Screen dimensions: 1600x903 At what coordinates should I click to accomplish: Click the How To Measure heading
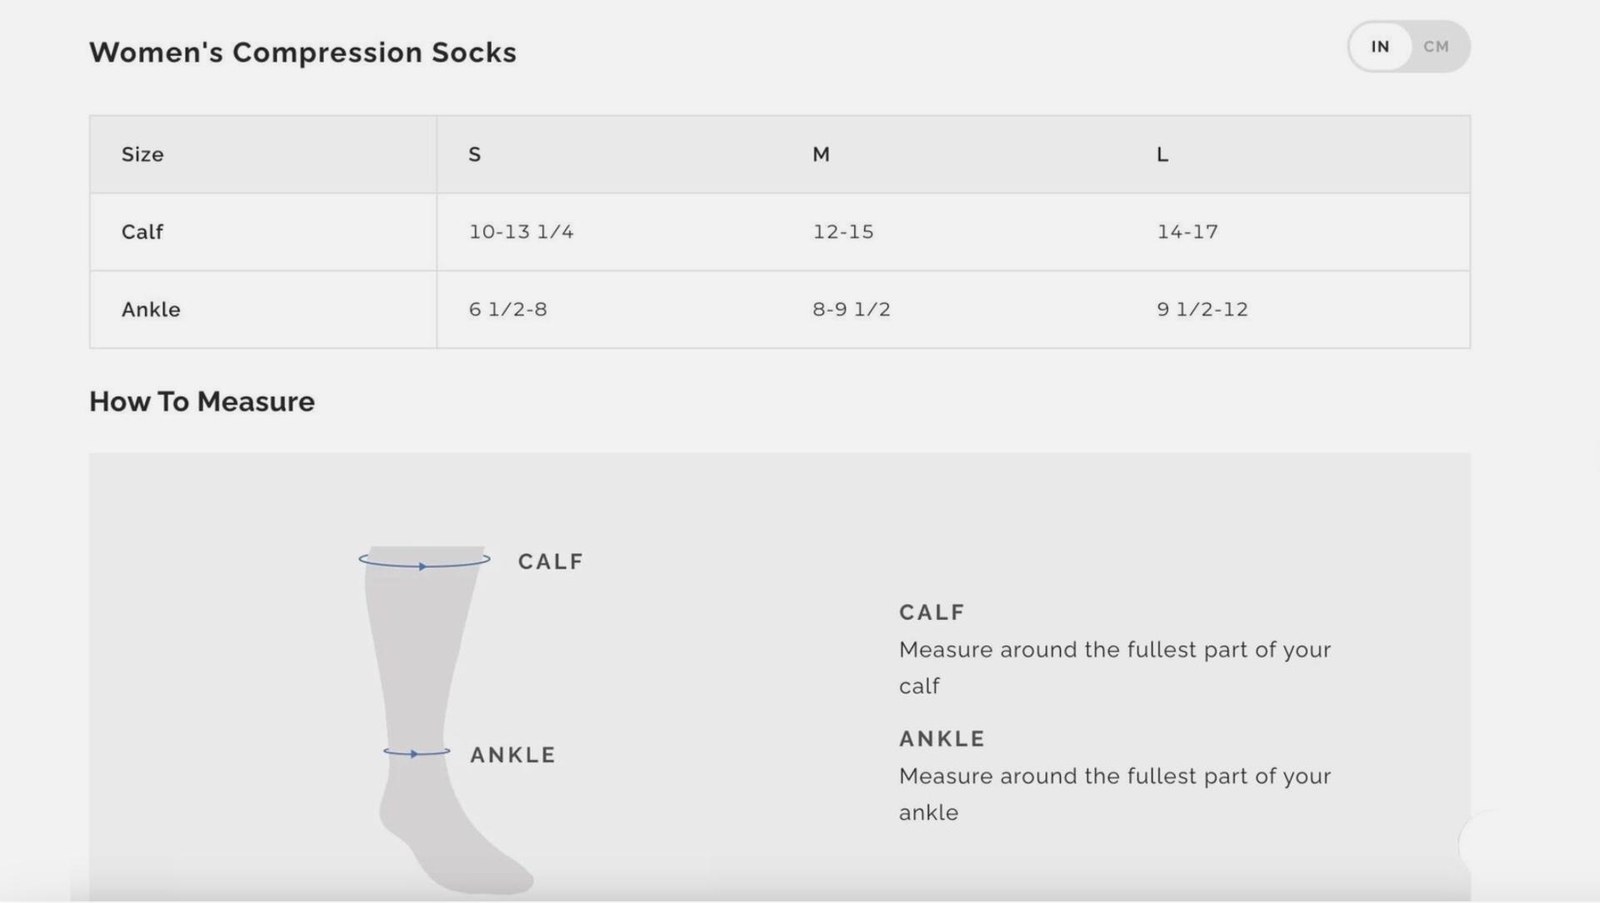[x=202, y=402]
